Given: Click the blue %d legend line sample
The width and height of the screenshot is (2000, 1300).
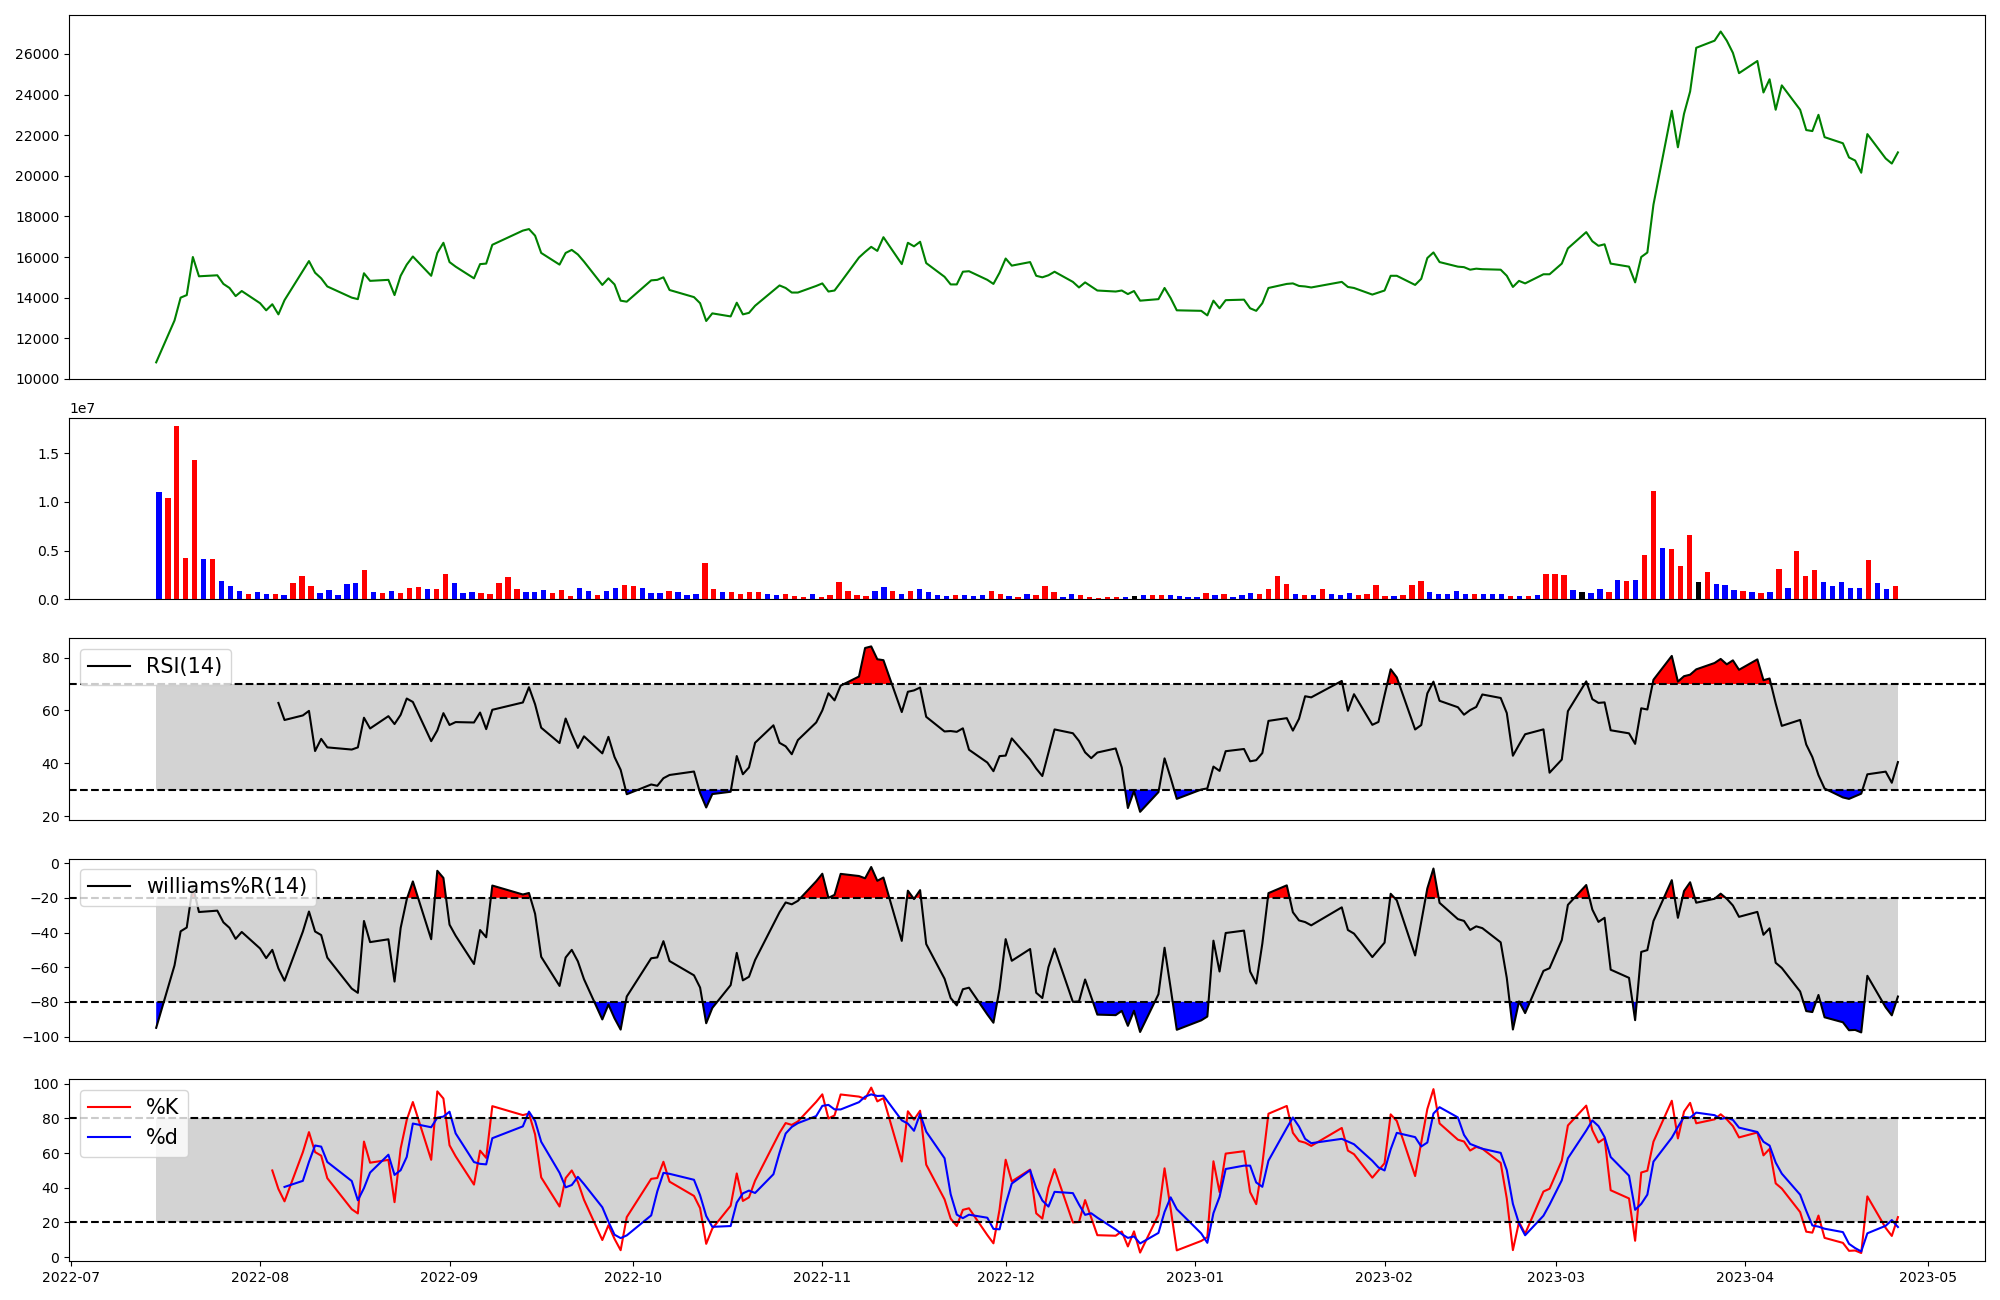Looking at the screenshot, I should click(110, 1137).
